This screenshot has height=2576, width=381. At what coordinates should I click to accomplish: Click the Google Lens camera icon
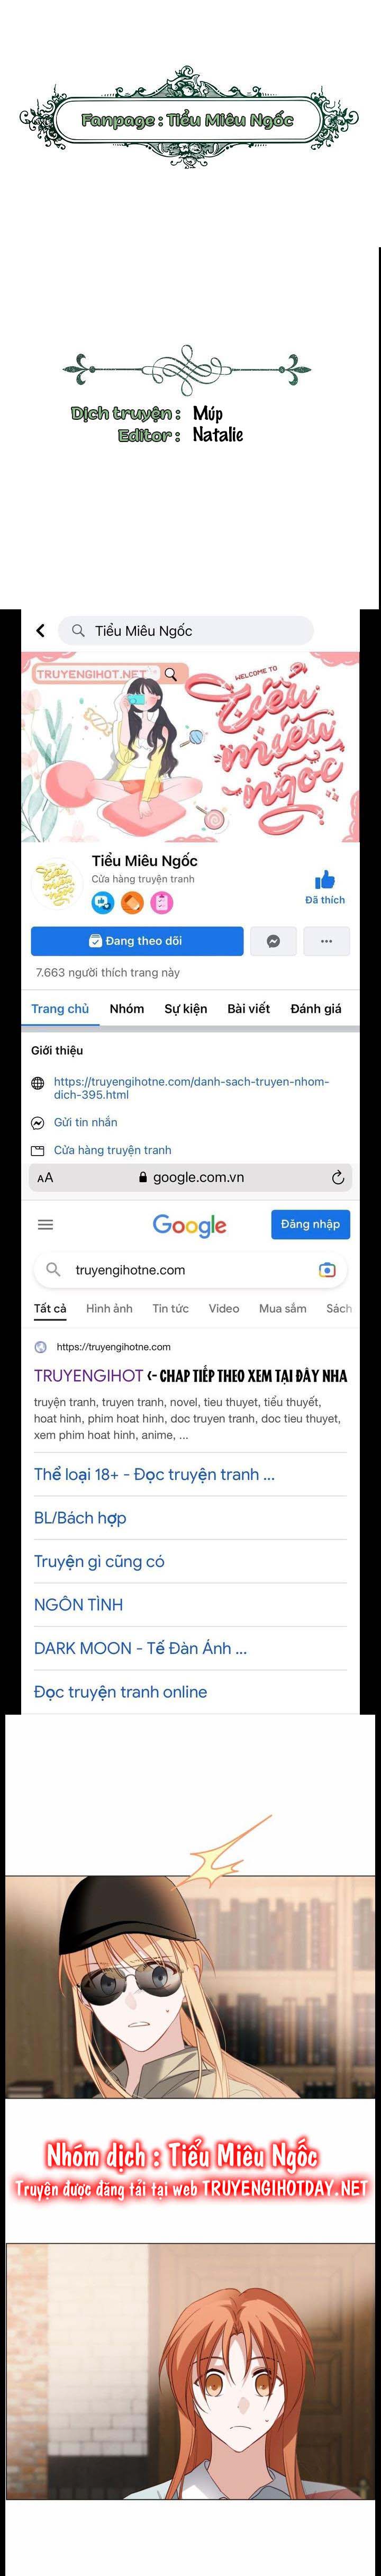[x=327, y=1270]
